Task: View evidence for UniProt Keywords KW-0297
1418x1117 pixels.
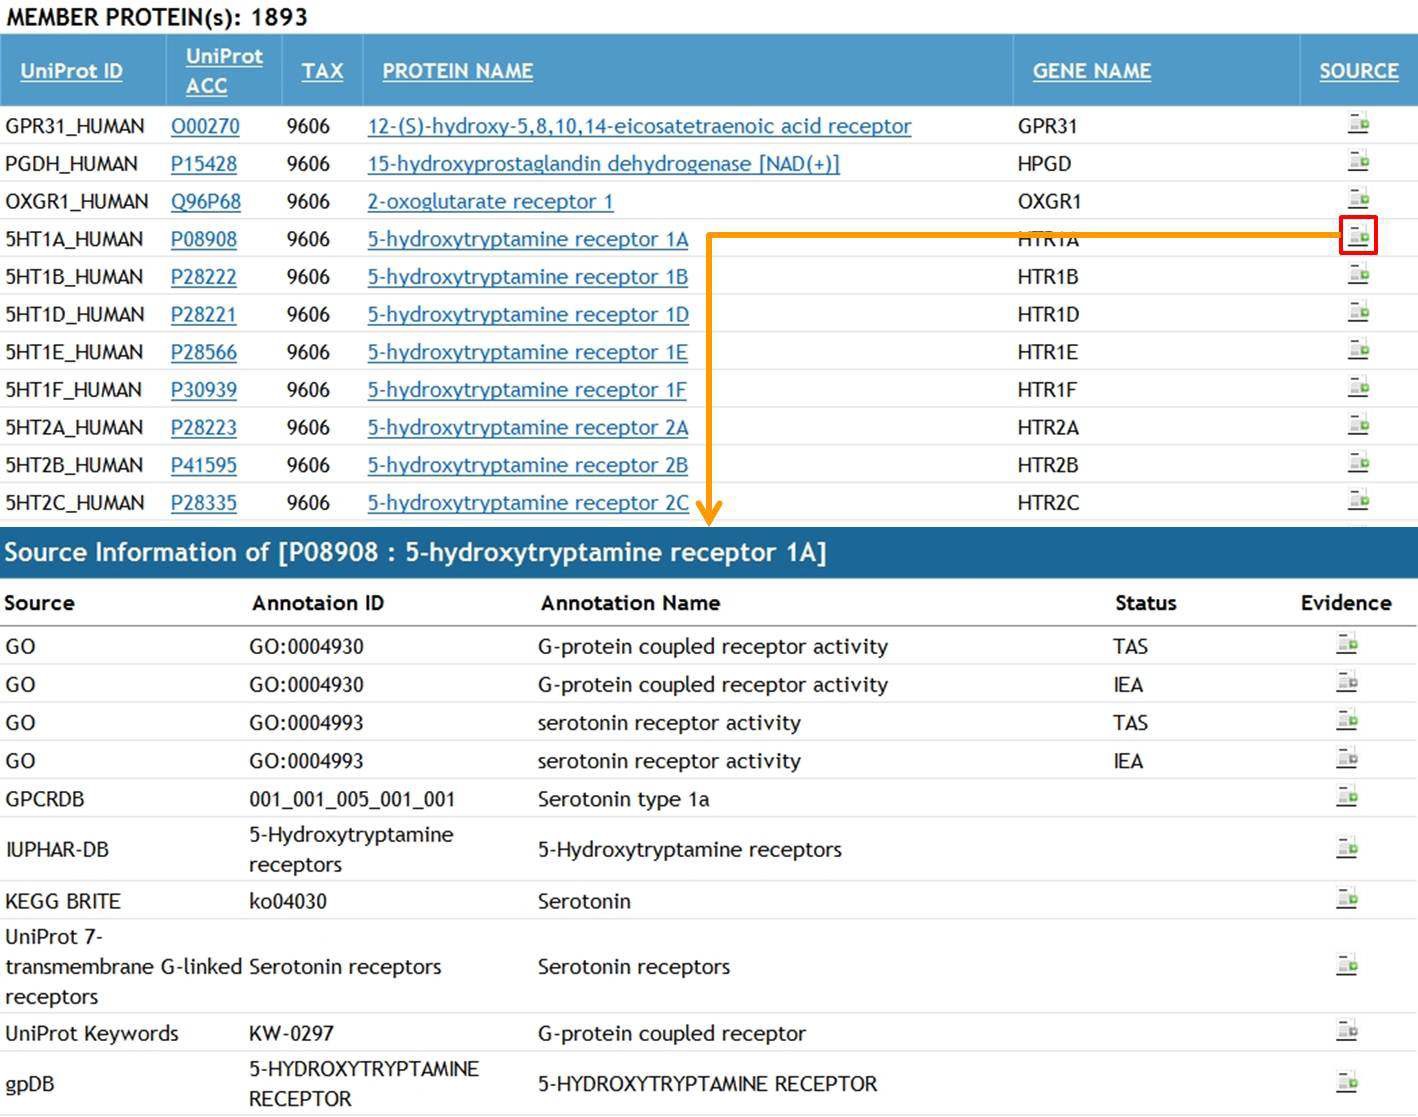Action: [1347, 1031]
